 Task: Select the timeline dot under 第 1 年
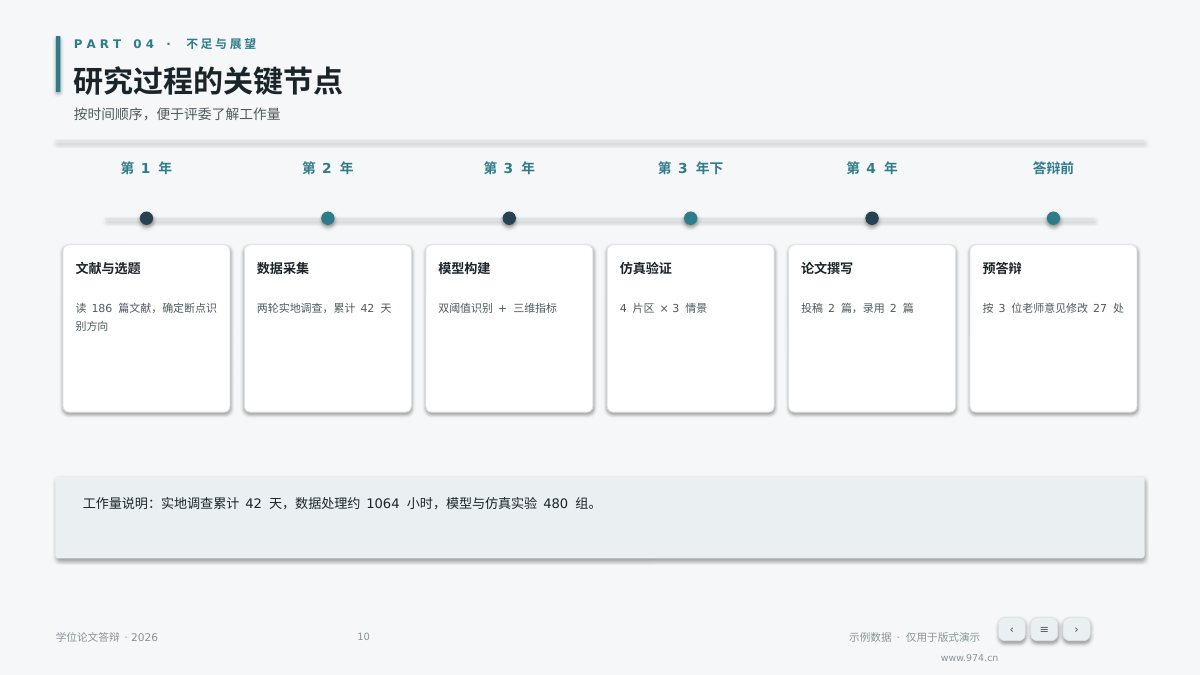146,218
